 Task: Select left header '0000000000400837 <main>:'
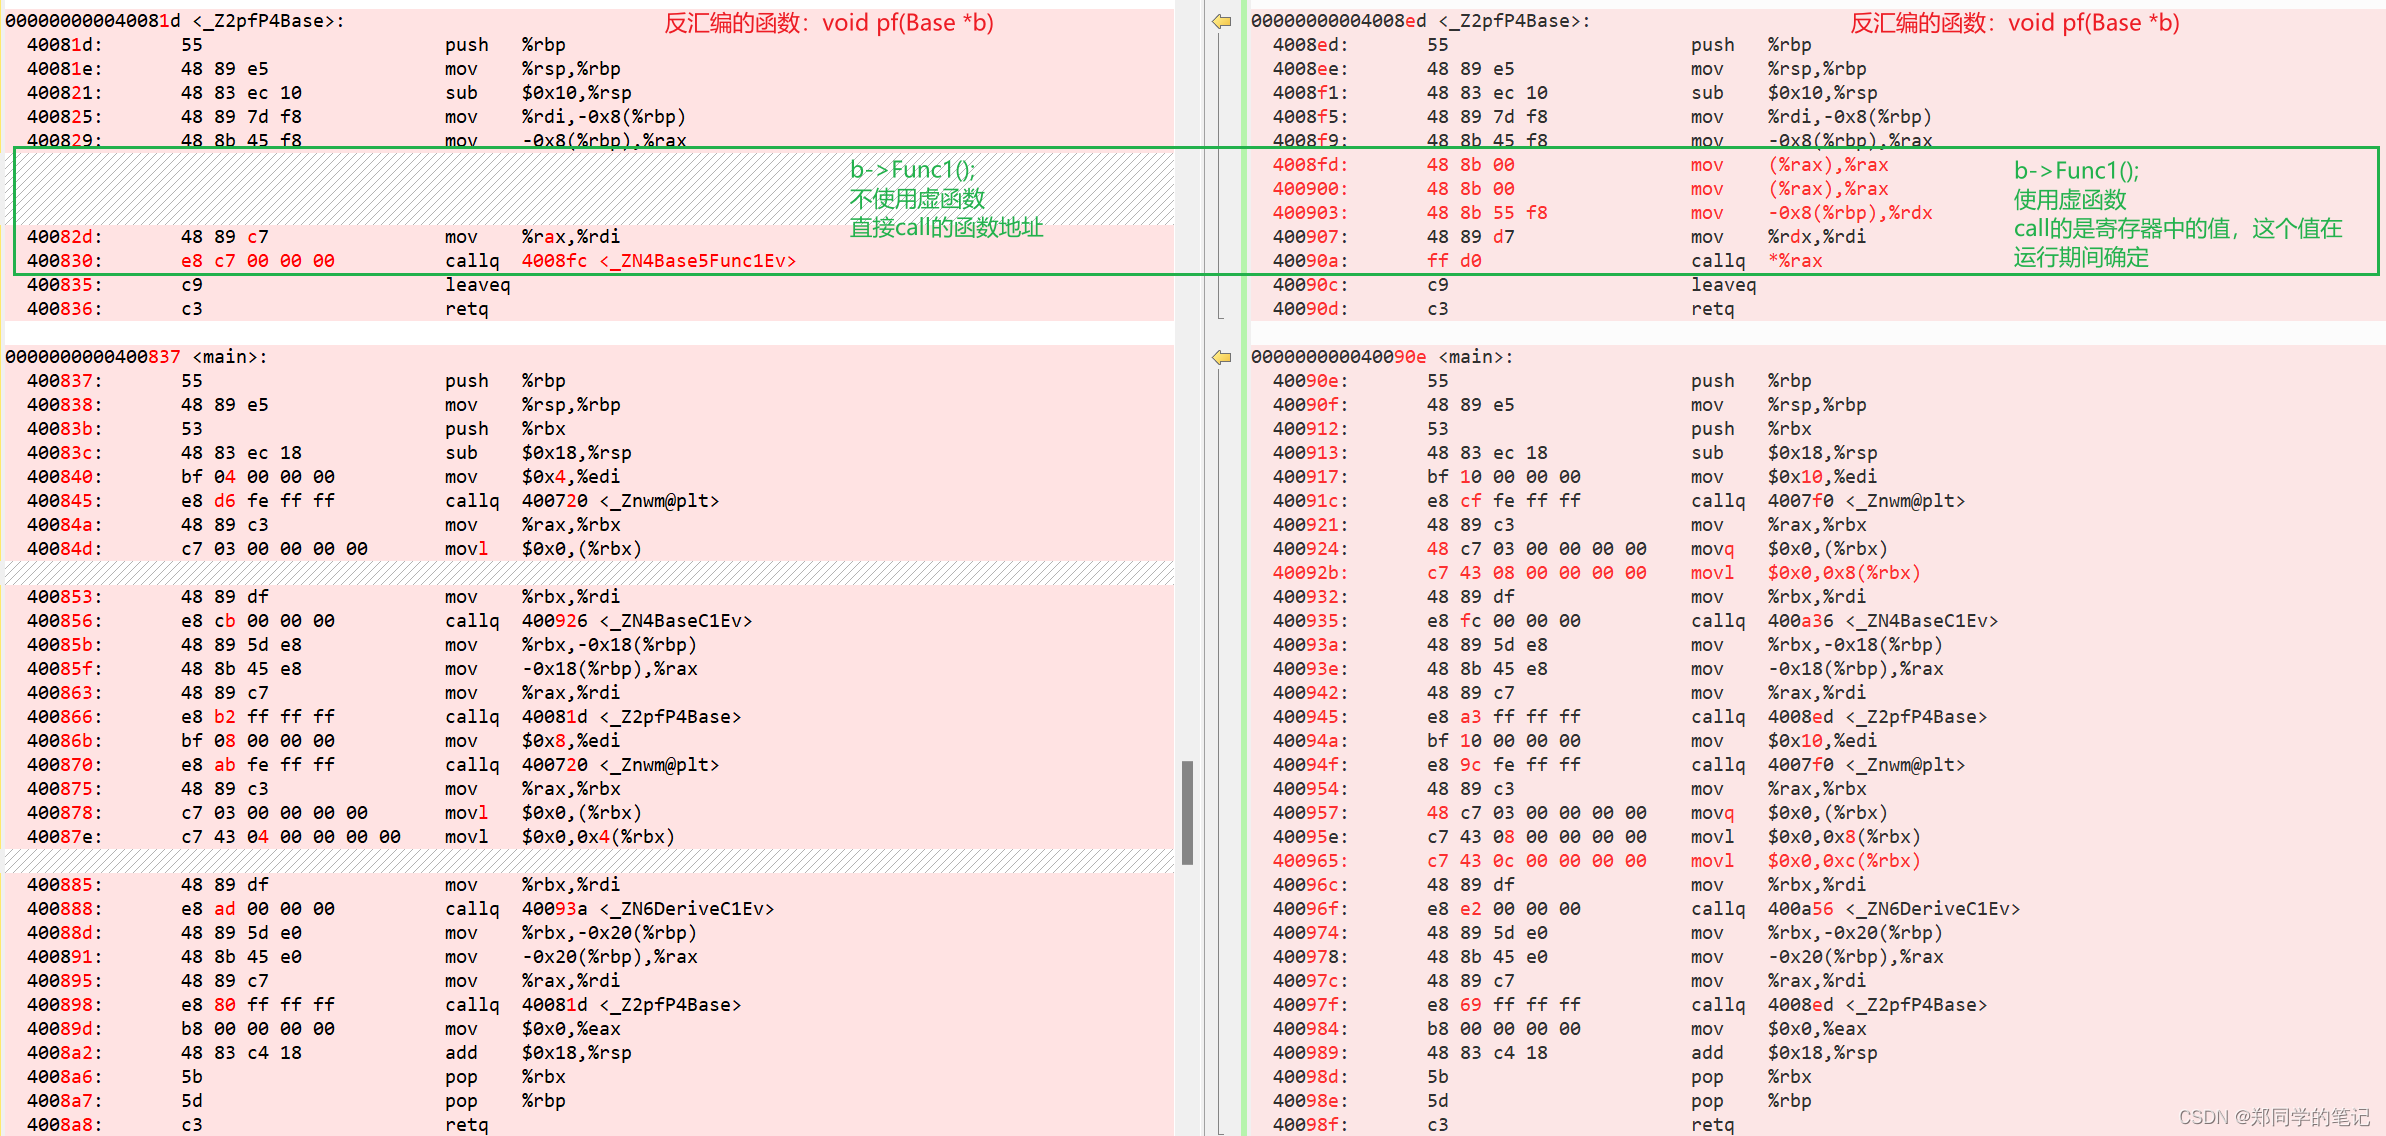pos(137,357)
